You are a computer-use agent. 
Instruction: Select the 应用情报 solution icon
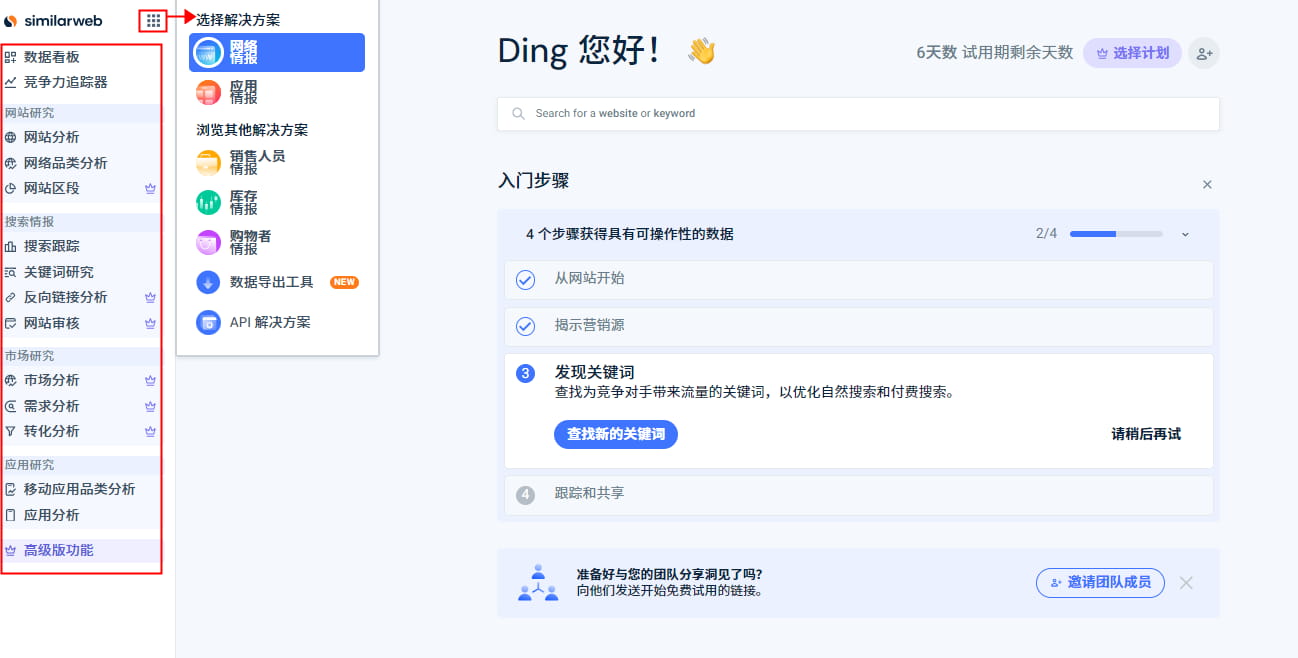tap(209, 92)
